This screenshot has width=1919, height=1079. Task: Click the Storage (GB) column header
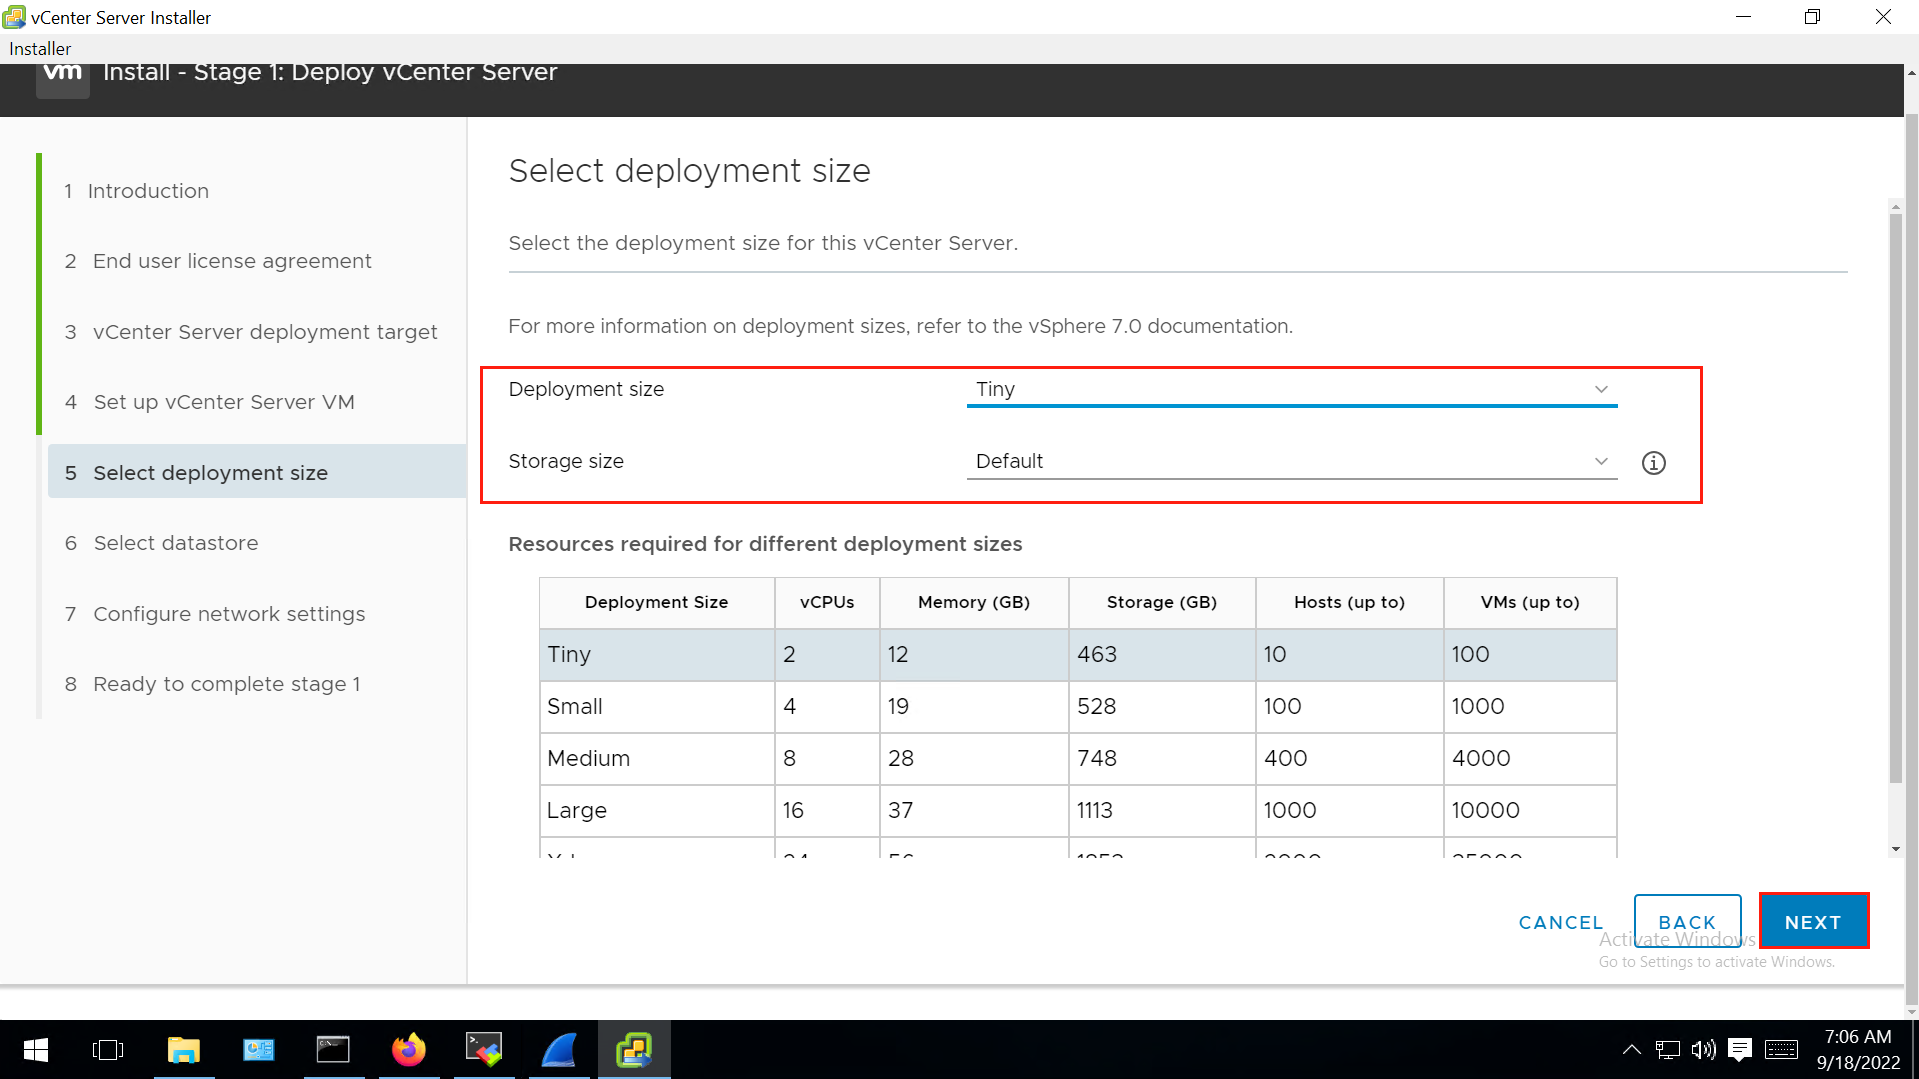pos(1162,602)
